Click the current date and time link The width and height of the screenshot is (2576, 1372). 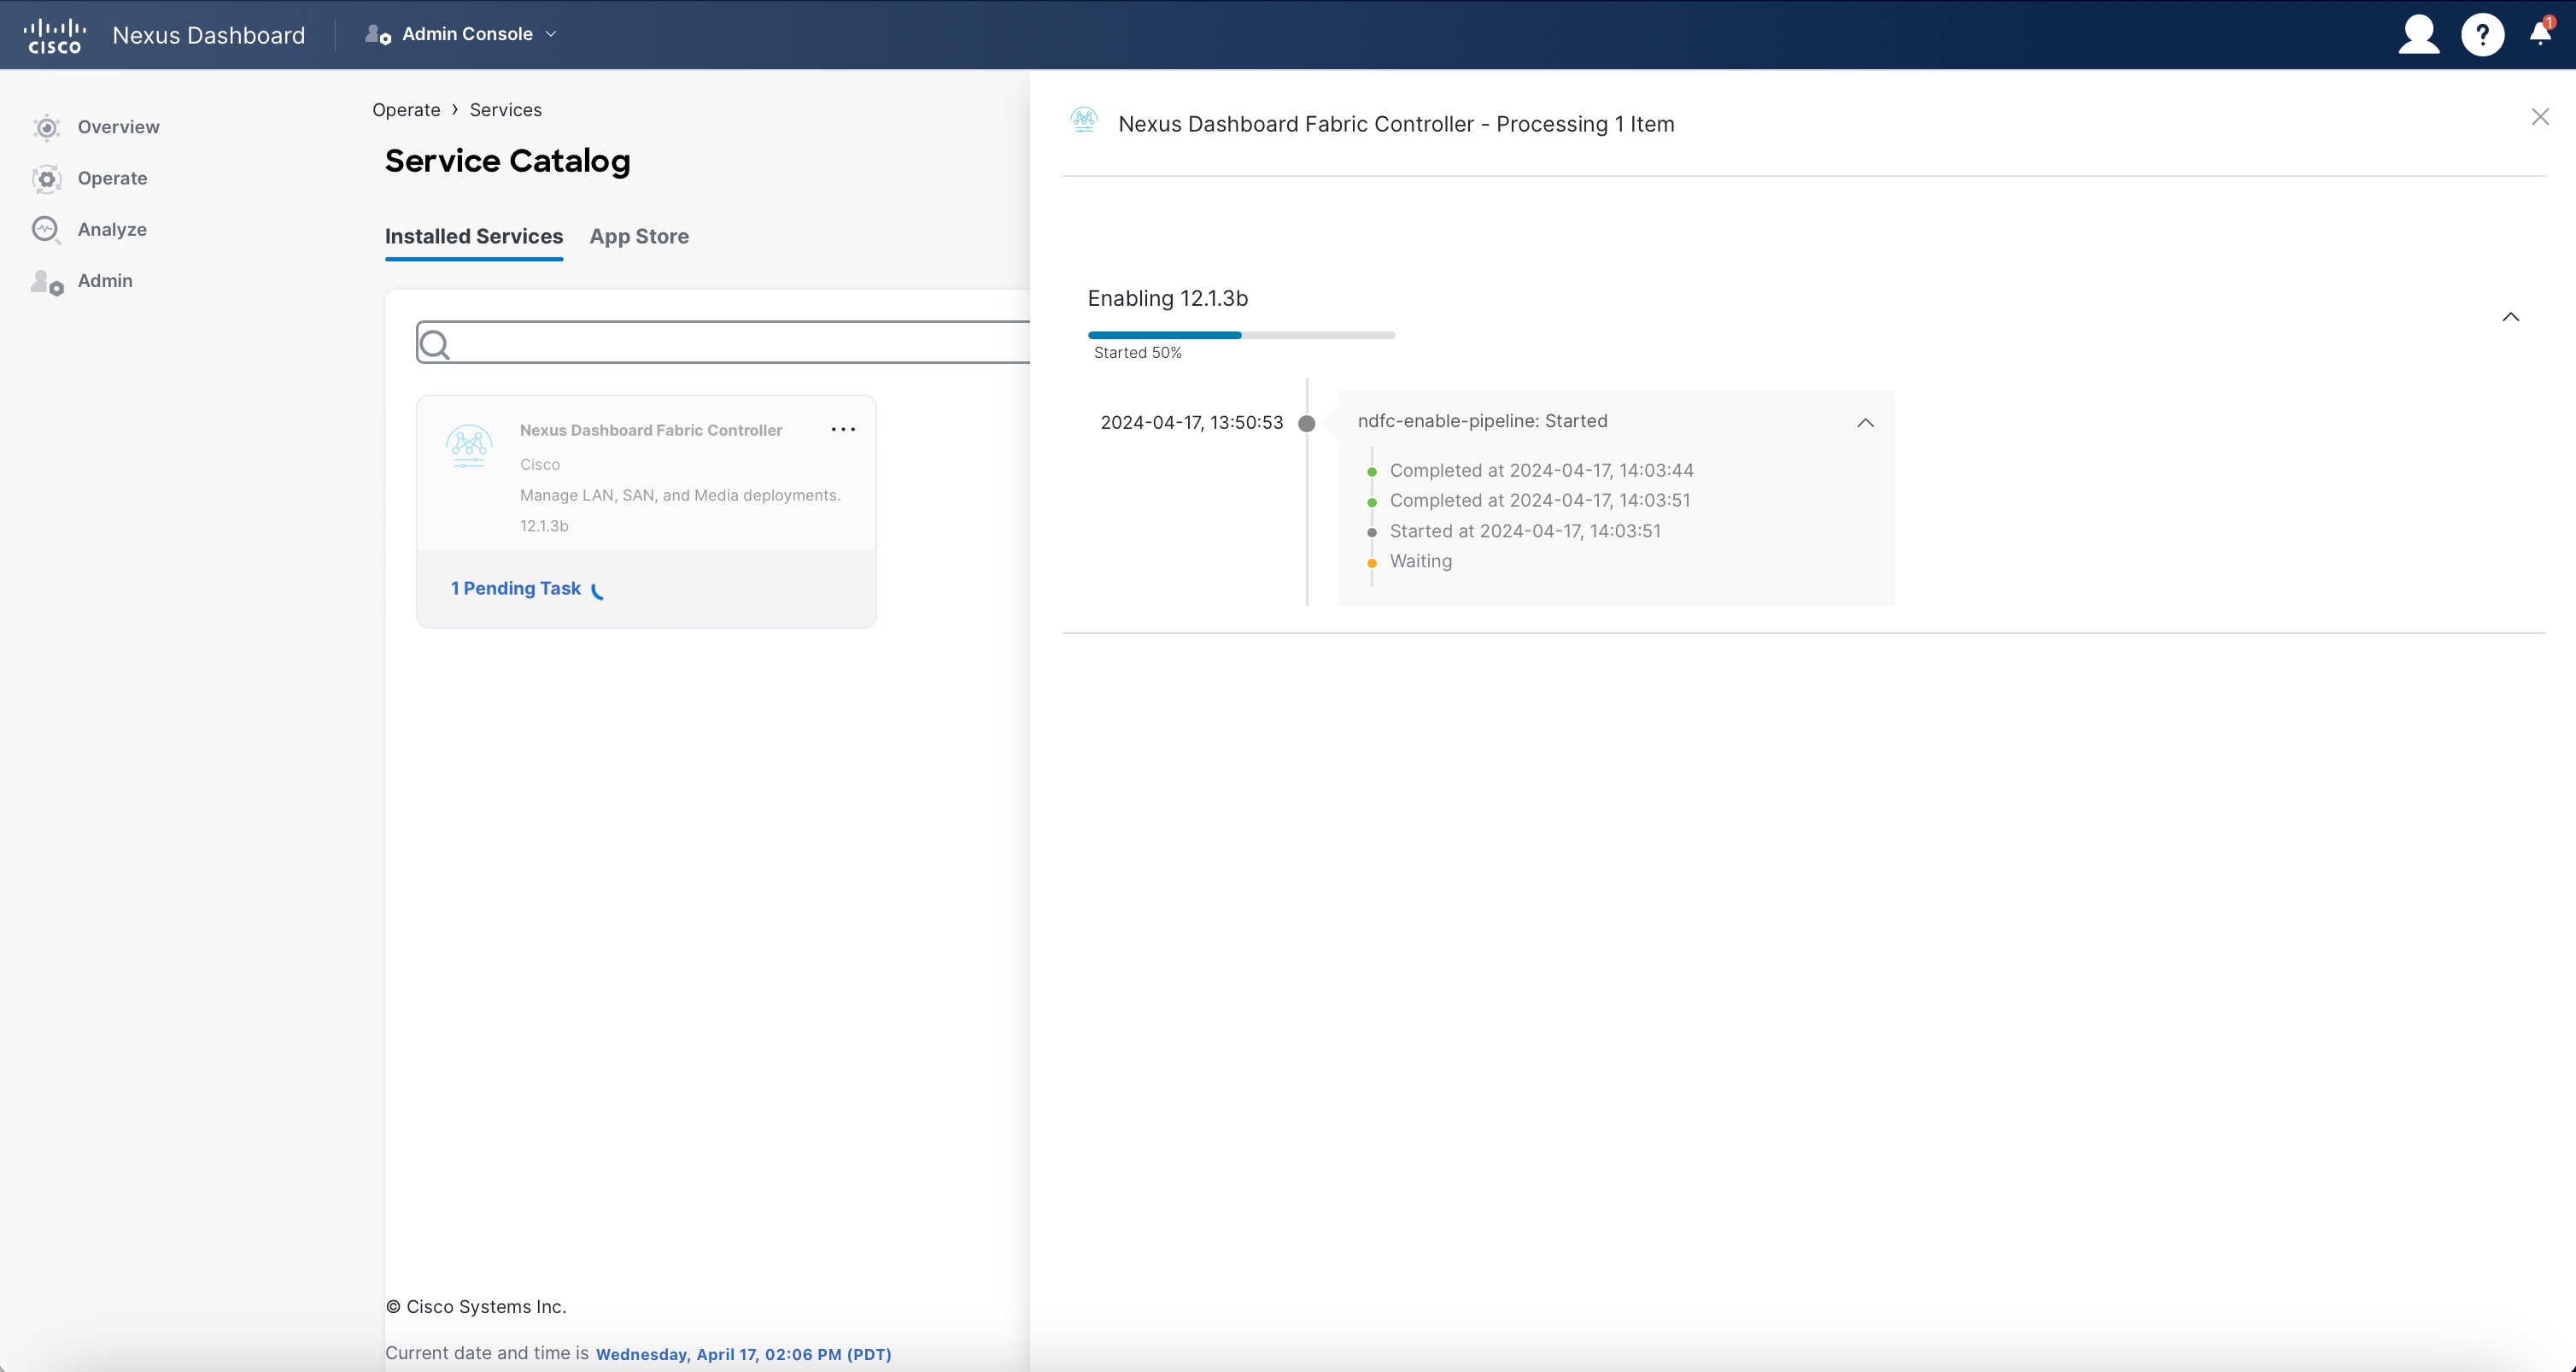tap(743, 1355)
